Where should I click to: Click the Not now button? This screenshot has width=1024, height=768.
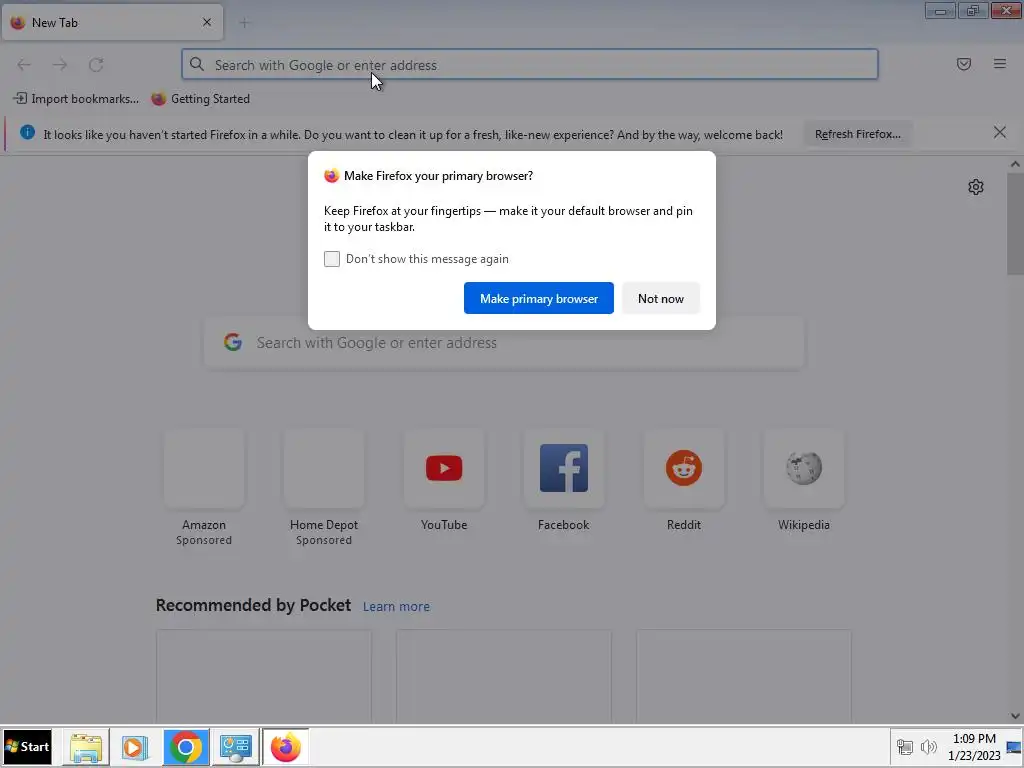[x=661, y=298]
